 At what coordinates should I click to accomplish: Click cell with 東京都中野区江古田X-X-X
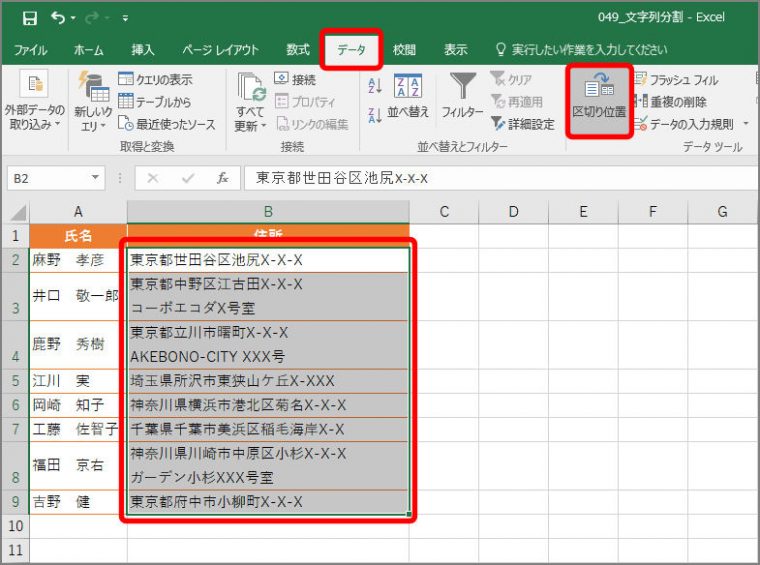coord(268,297)
